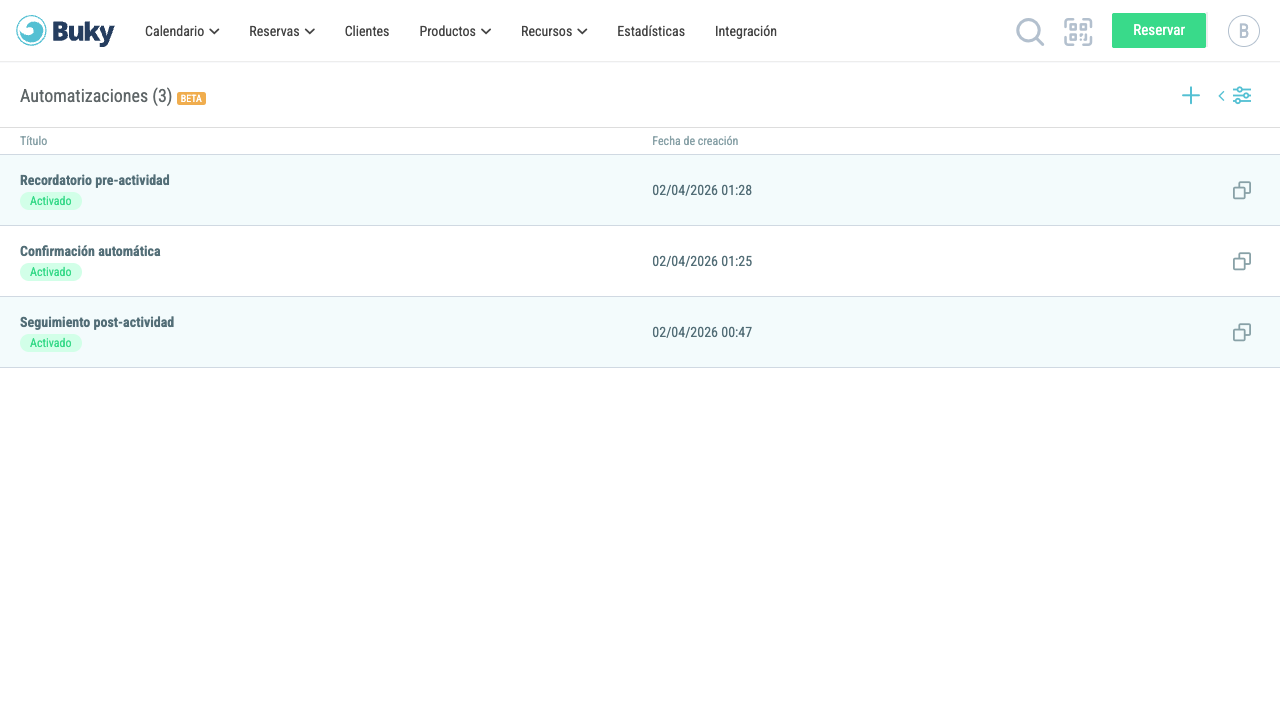Screen dimensions: 1280x720
Task: Open the user avatar B menu
Action: (1244, 31)
